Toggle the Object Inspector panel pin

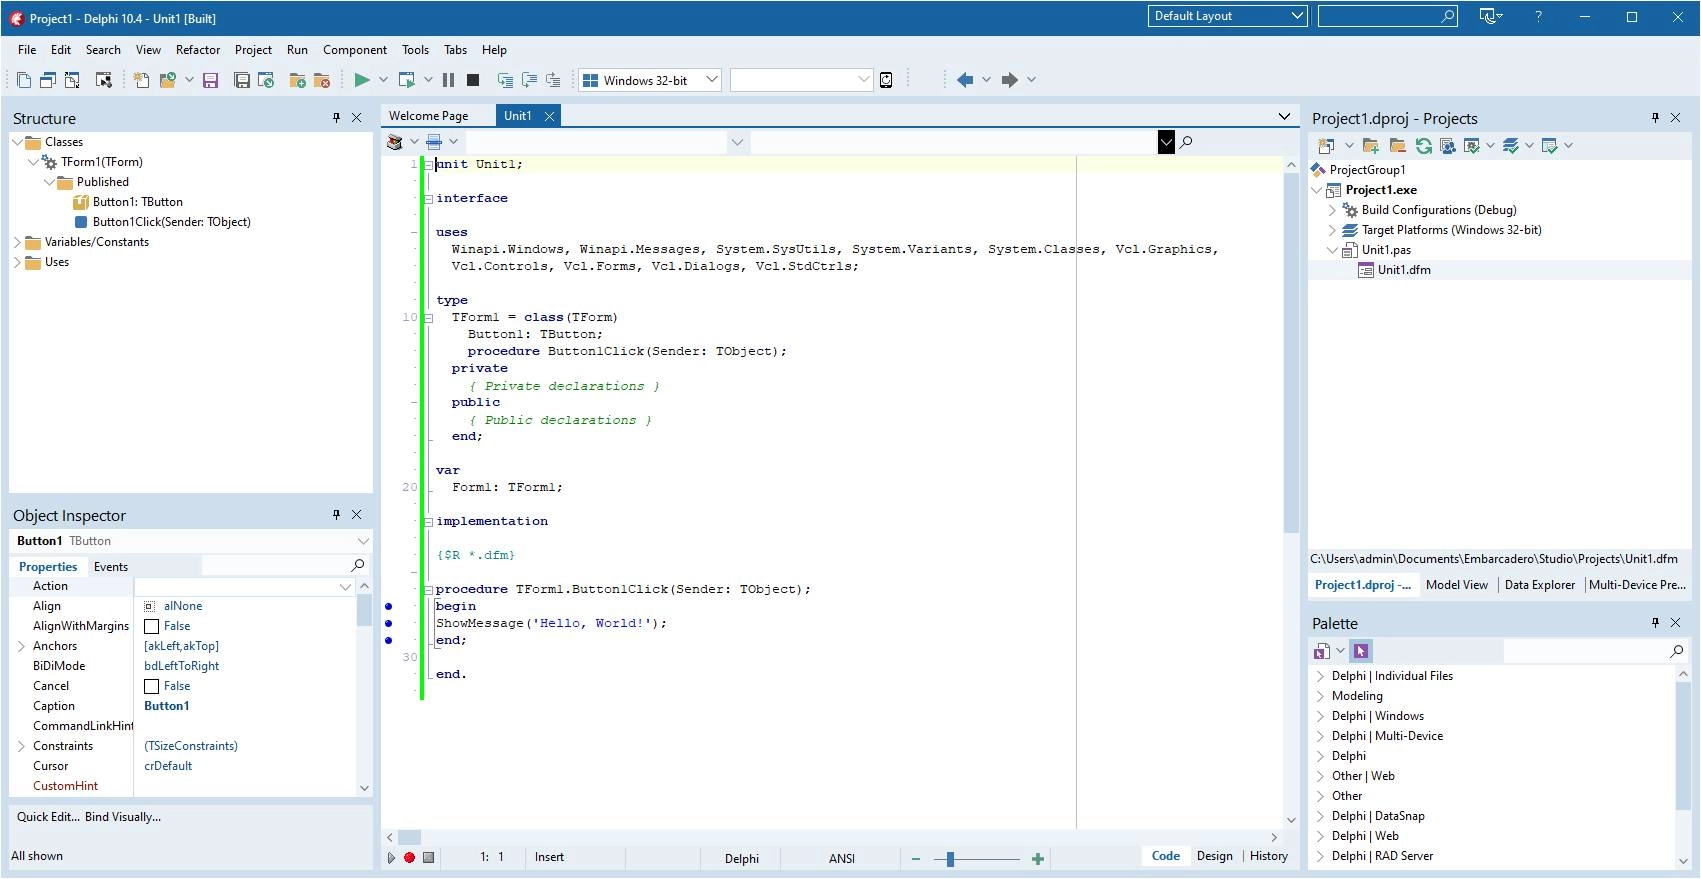(x=336, y=515)
